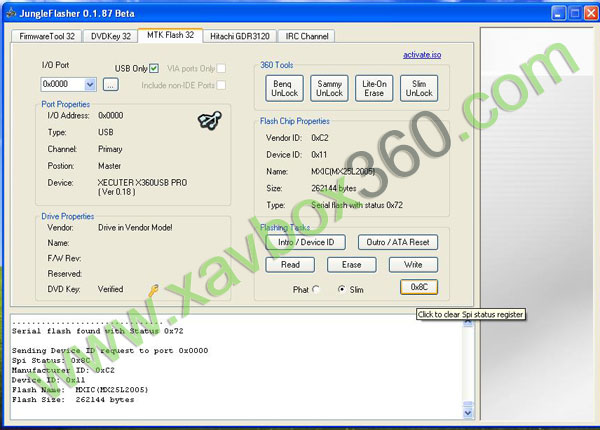Screen dimensions: 600x430
Task: Click the 0x8C clear status button
Action: 419,287
